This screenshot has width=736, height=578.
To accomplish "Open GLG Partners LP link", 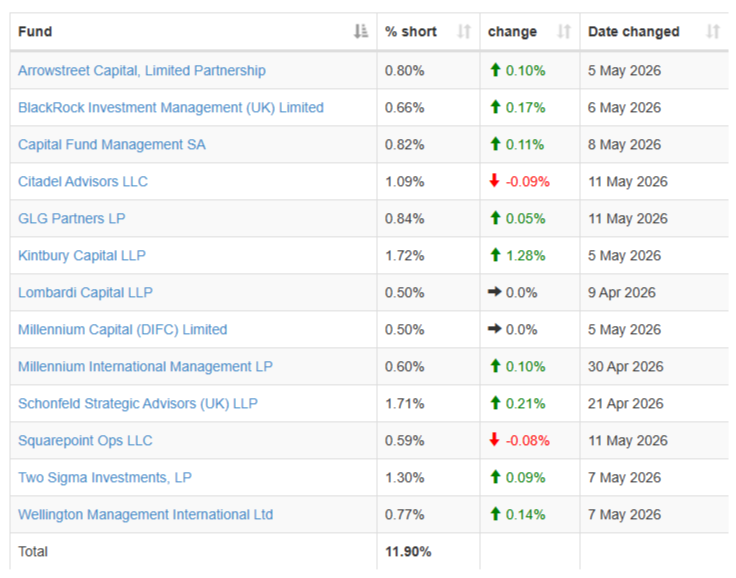I will point(71,219).
